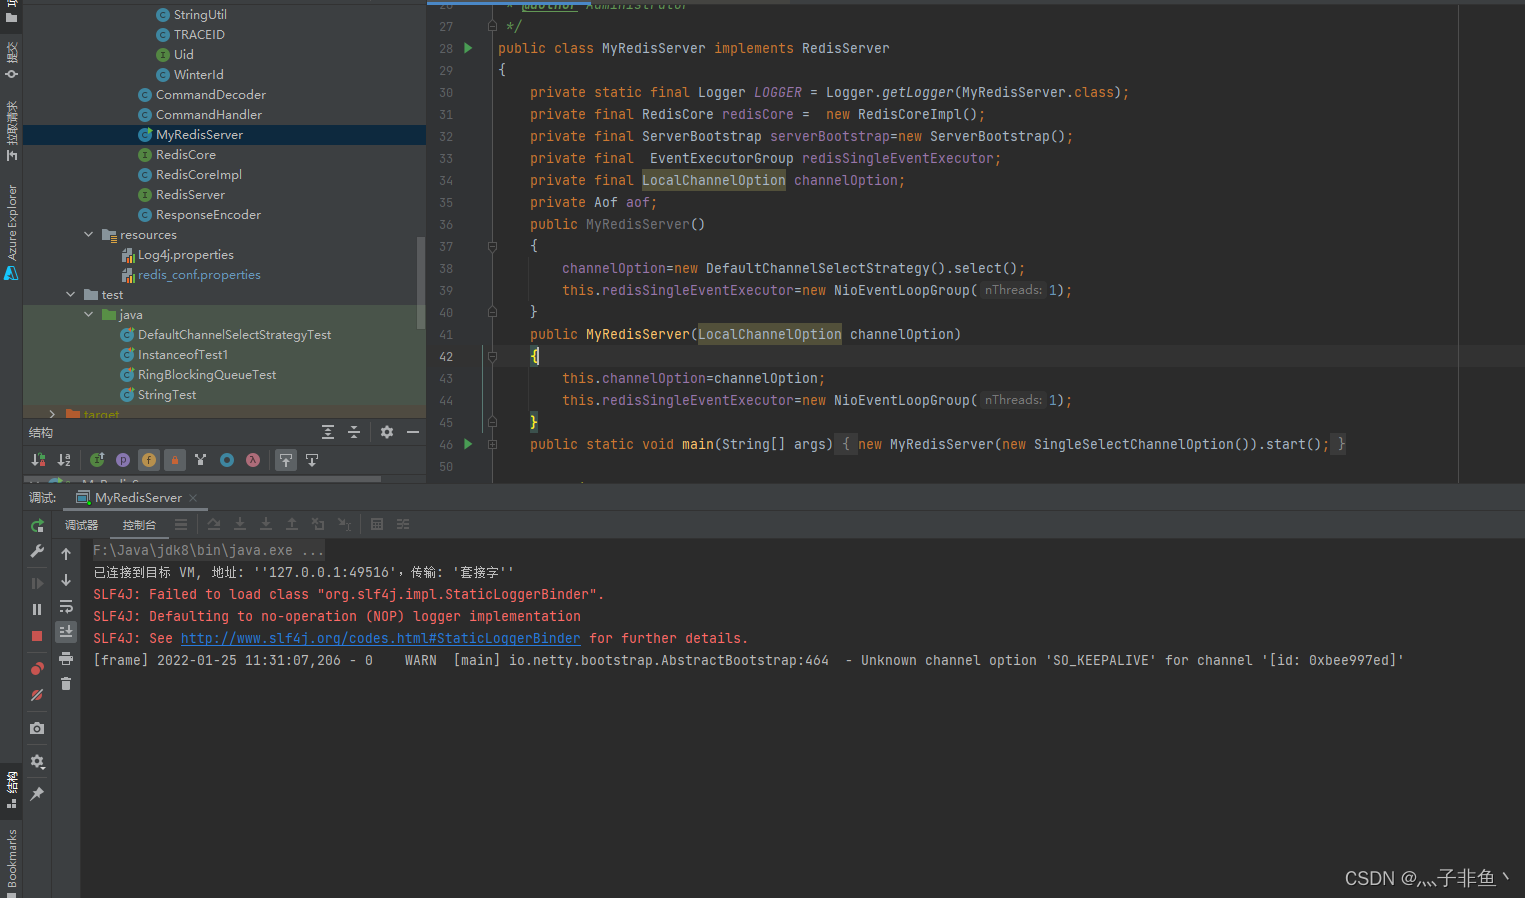Stop the MyRedisServer debug process
The width and height of the screenshot is (1525, 898).
pyautogui.click(x=37, y=636)
